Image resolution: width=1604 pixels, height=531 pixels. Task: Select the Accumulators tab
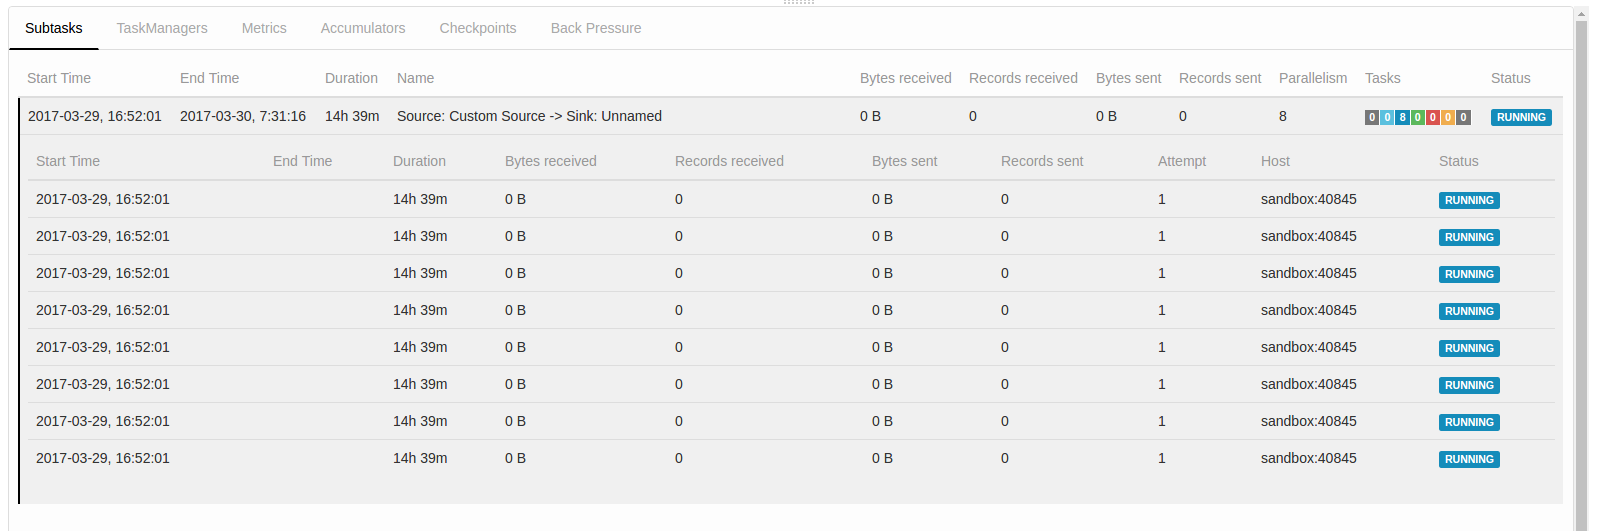363,28
